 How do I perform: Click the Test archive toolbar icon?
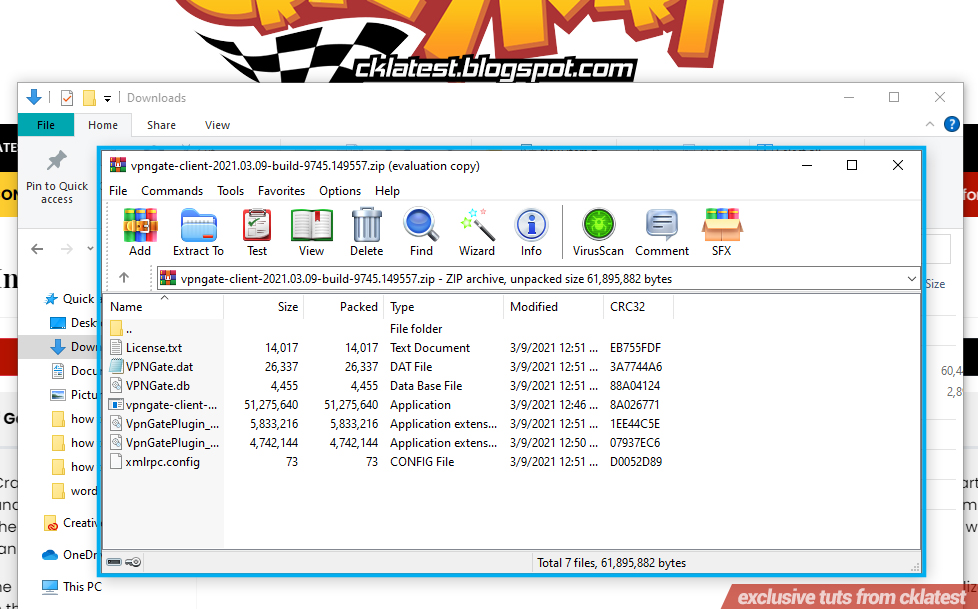click(x=256, y=225)
